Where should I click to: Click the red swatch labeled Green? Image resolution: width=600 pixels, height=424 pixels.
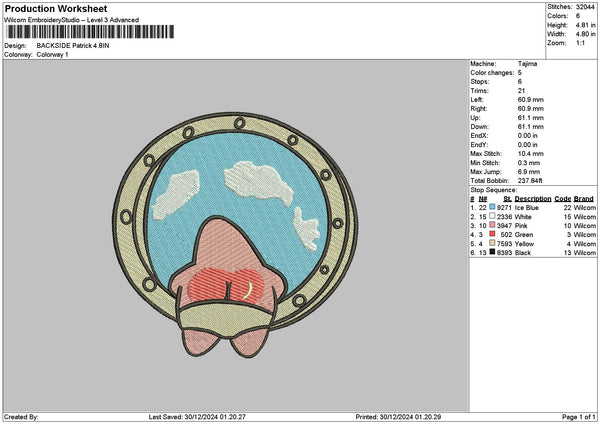pos(492,234)
